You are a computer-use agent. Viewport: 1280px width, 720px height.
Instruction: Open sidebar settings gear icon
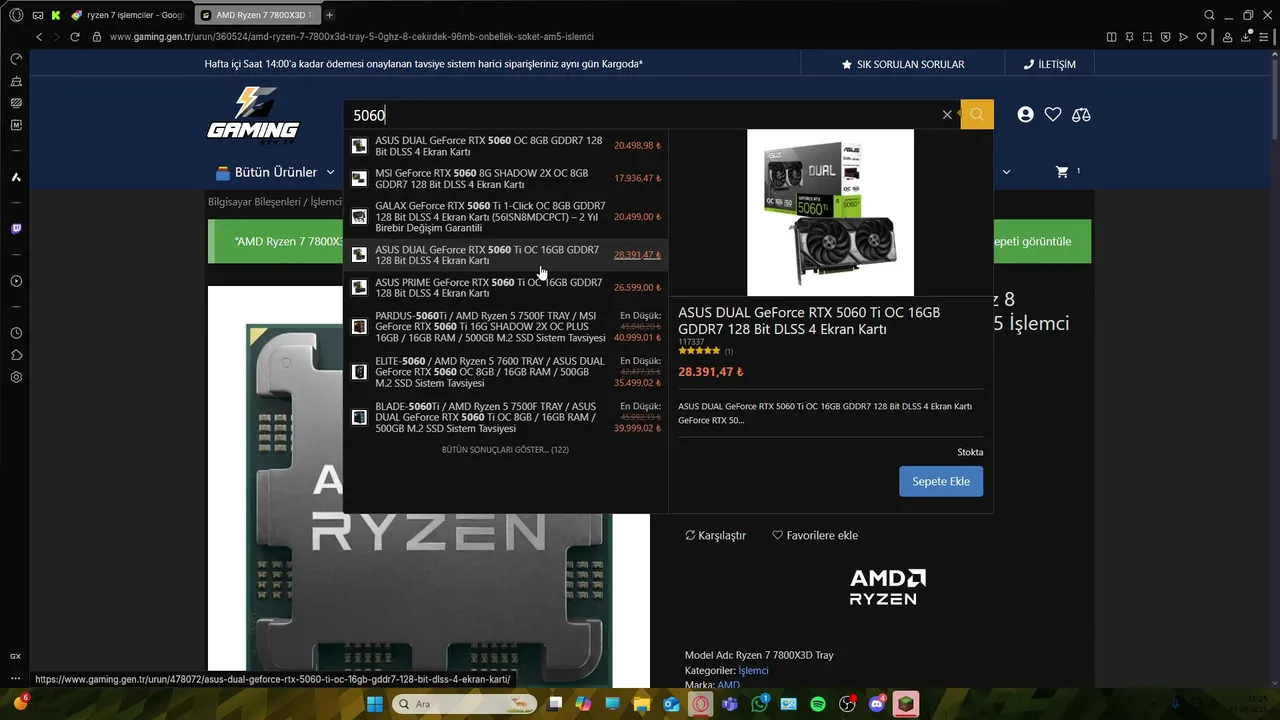(16, 377)
